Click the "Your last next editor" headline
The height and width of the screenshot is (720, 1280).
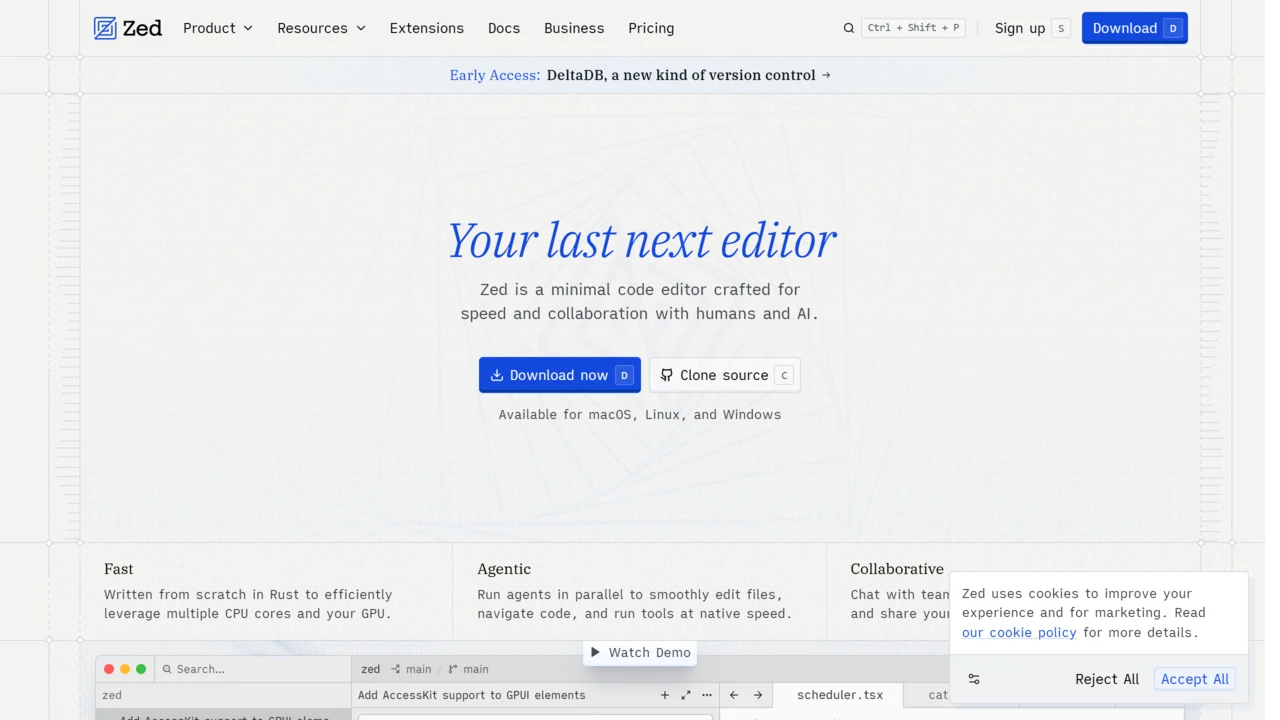pyautogui.click(x=640, y=241)
